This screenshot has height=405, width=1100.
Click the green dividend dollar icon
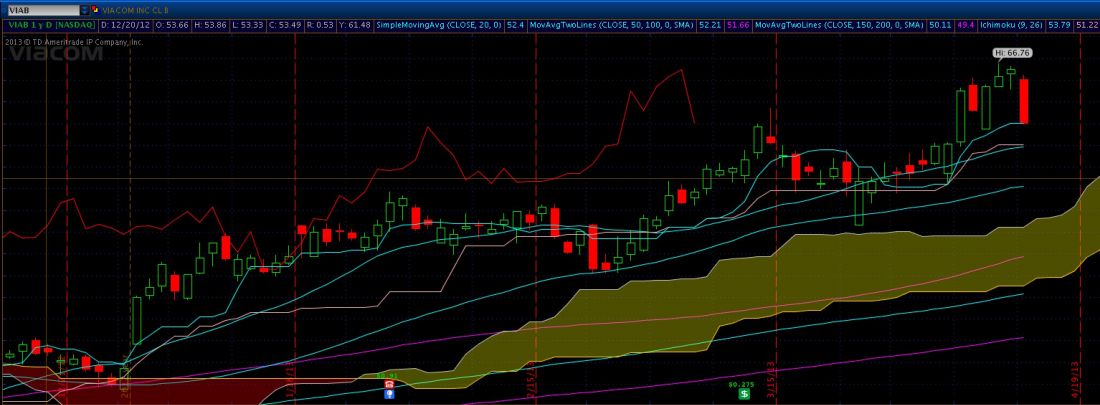[744, 394]
